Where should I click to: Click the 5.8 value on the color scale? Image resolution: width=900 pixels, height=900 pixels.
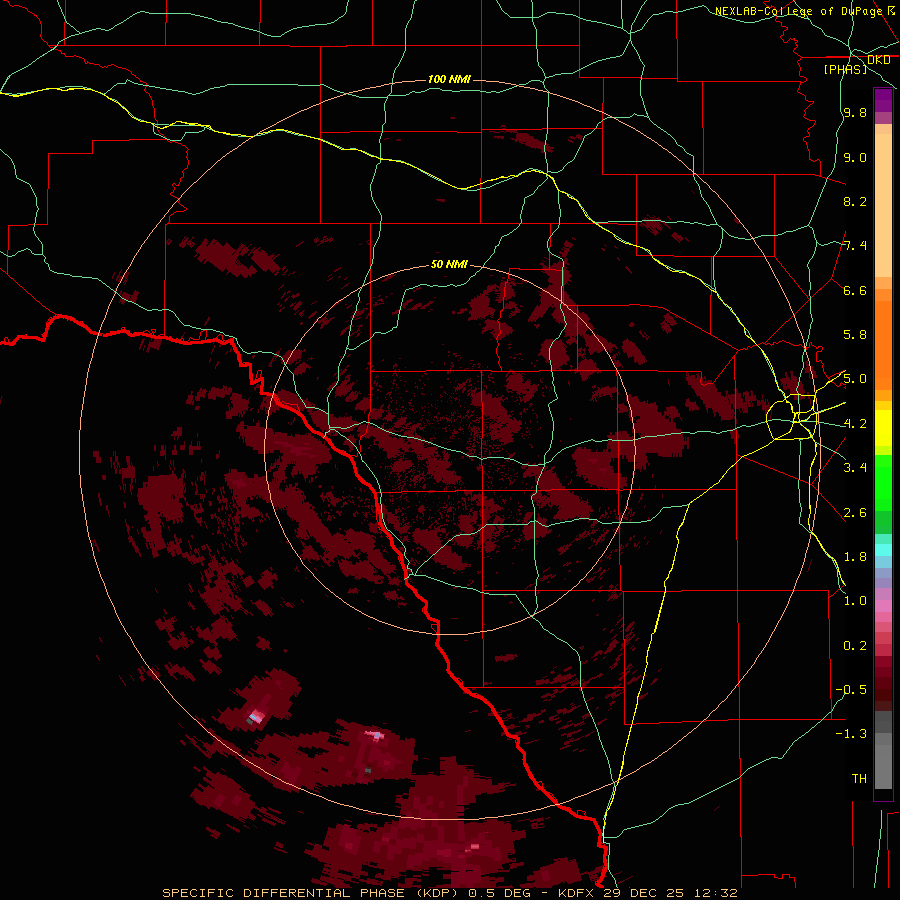pos(855,335)
